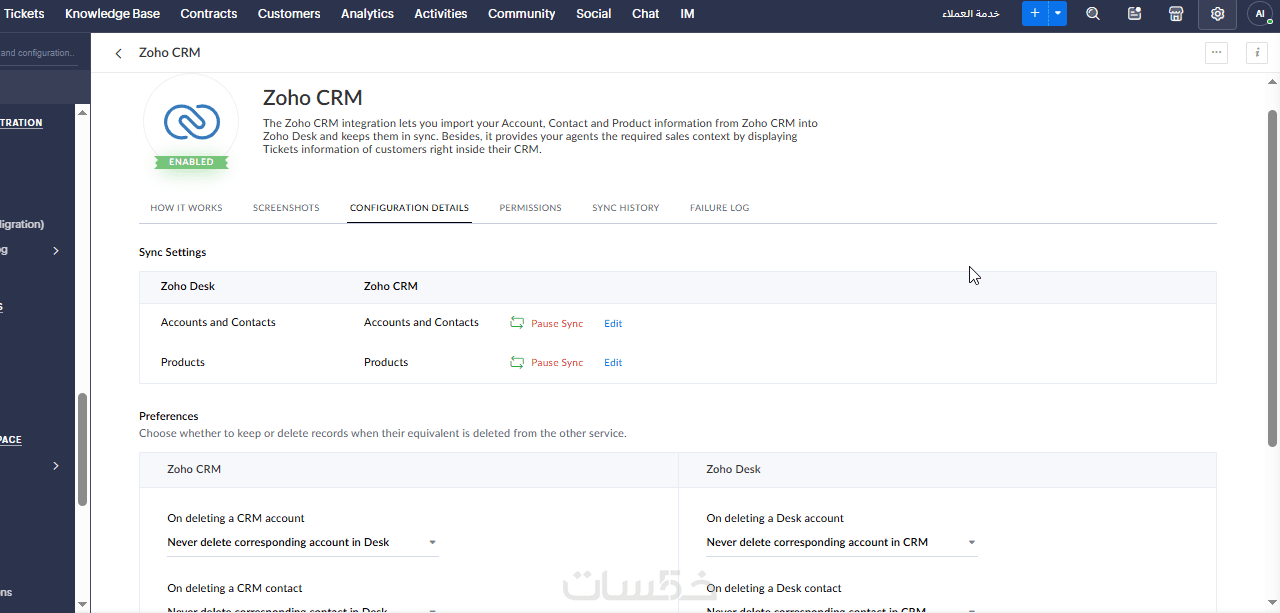Click the info icon button
Screen dimensions: 1280x613
point(1257,53)
